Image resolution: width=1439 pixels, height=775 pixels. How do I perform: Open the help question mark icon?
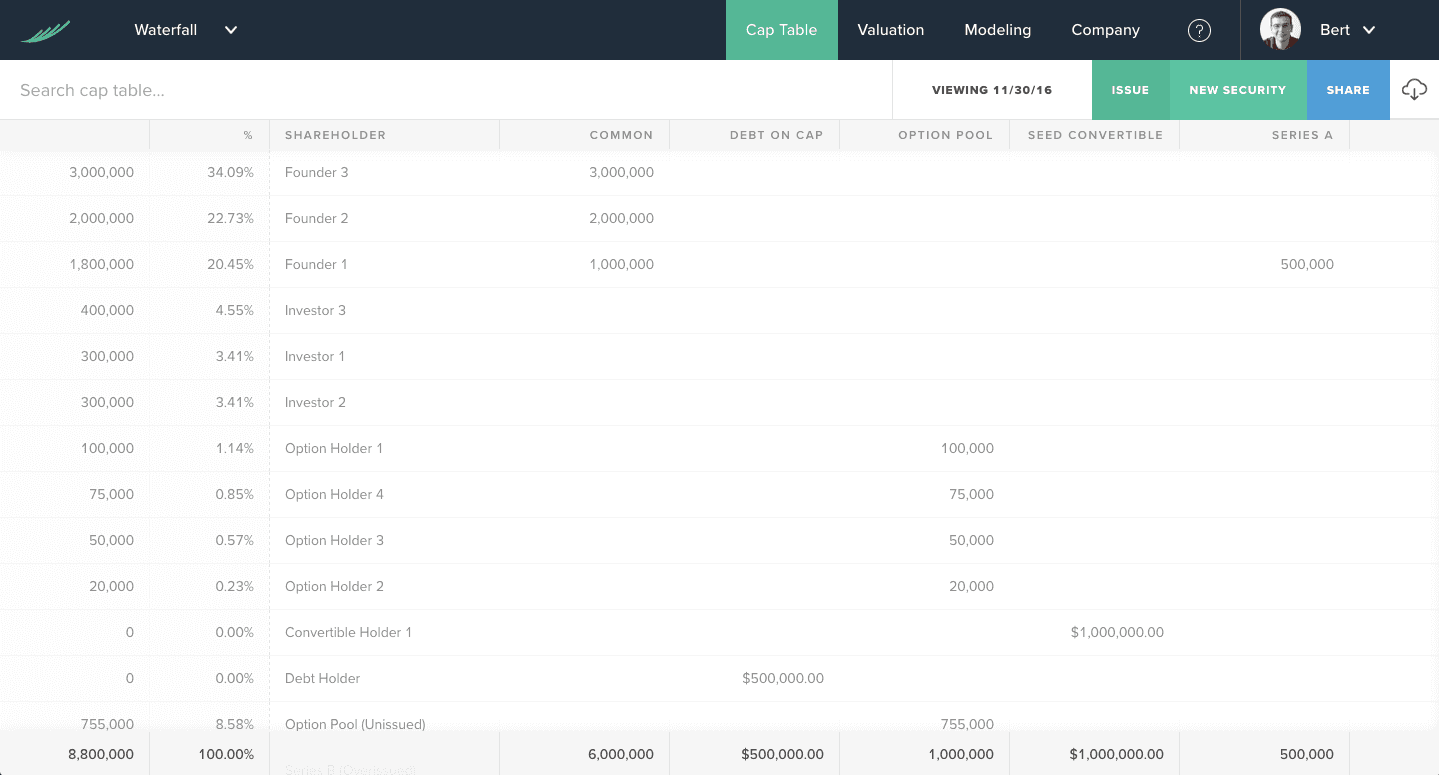[x=1199, y=30]
